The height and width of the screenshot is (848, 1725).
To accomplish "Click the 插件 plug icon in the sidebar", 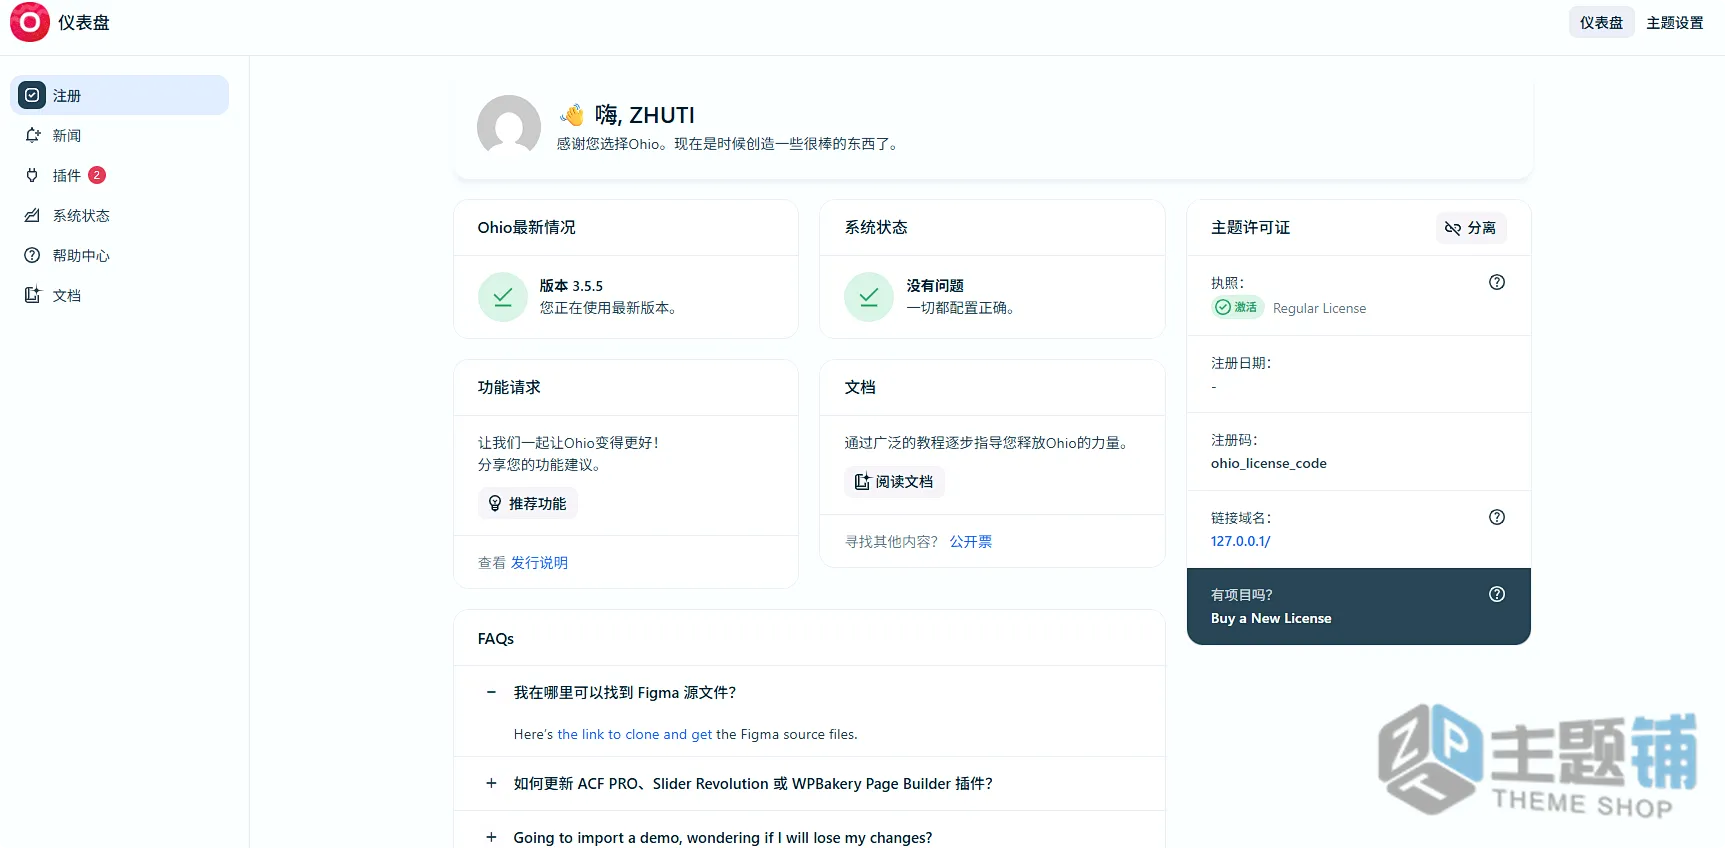I will (x=32, y=175).
